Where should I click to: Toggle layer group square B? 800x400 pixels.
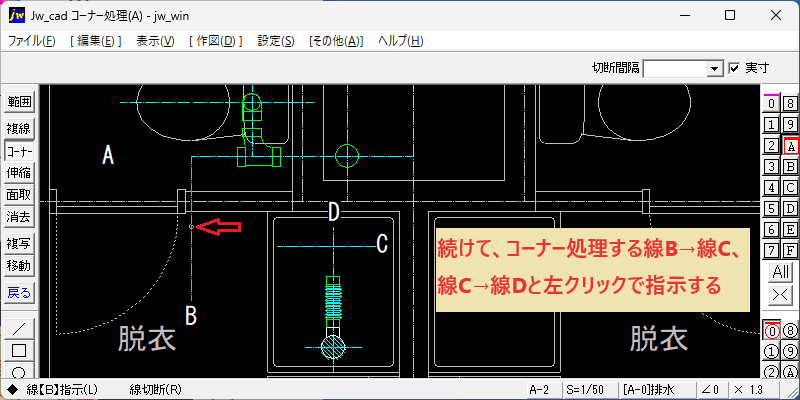point(790,167)
